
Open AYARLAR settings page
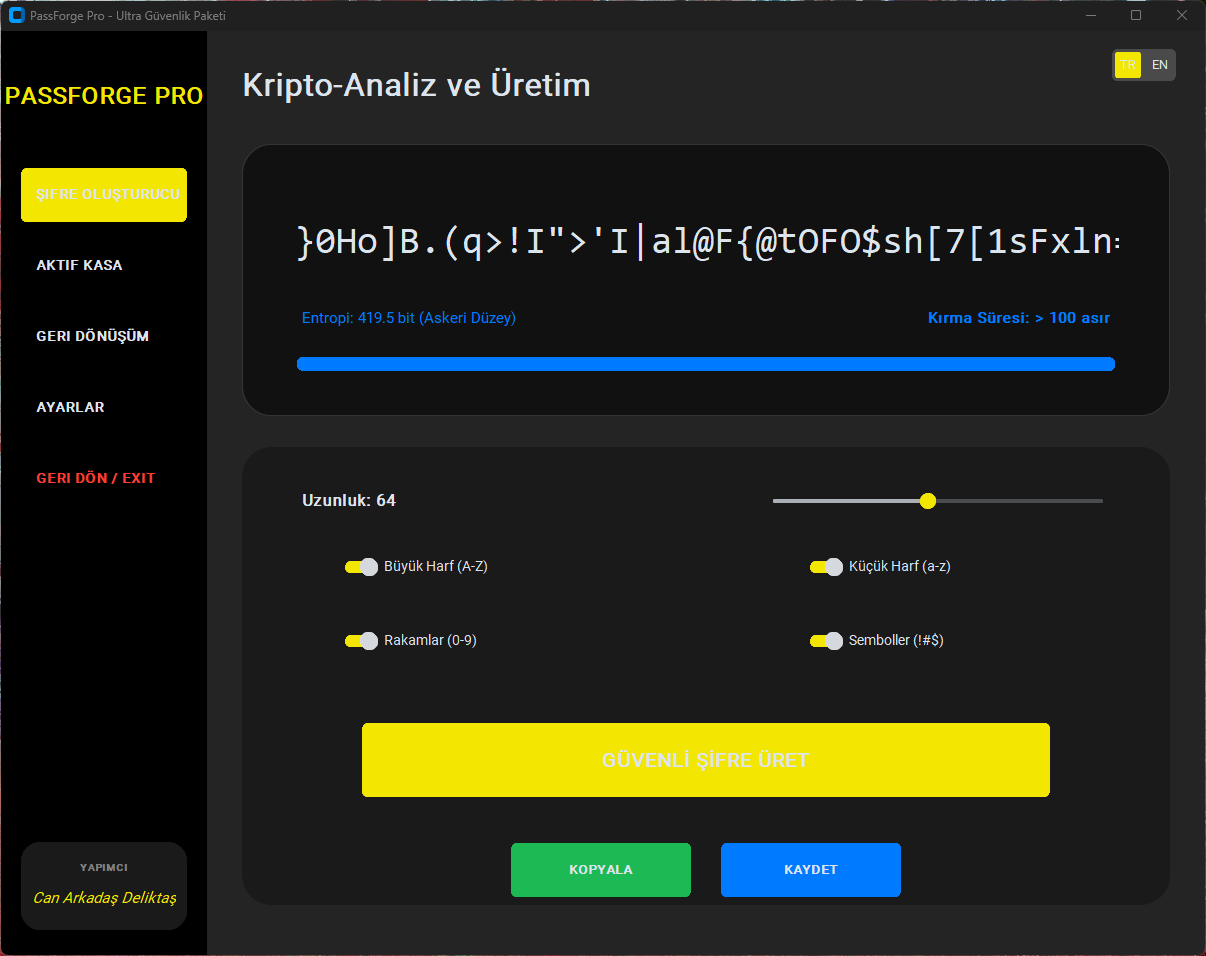[x=70, y=407]
